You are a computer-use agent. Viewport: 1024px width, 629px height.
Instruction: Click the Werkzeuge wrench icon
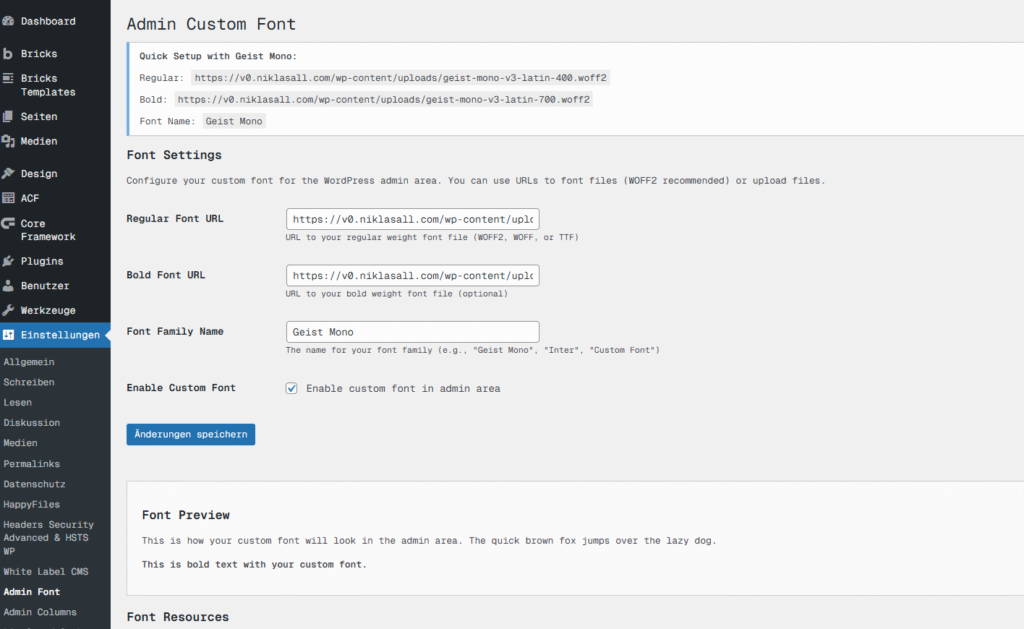pos(9,311)
